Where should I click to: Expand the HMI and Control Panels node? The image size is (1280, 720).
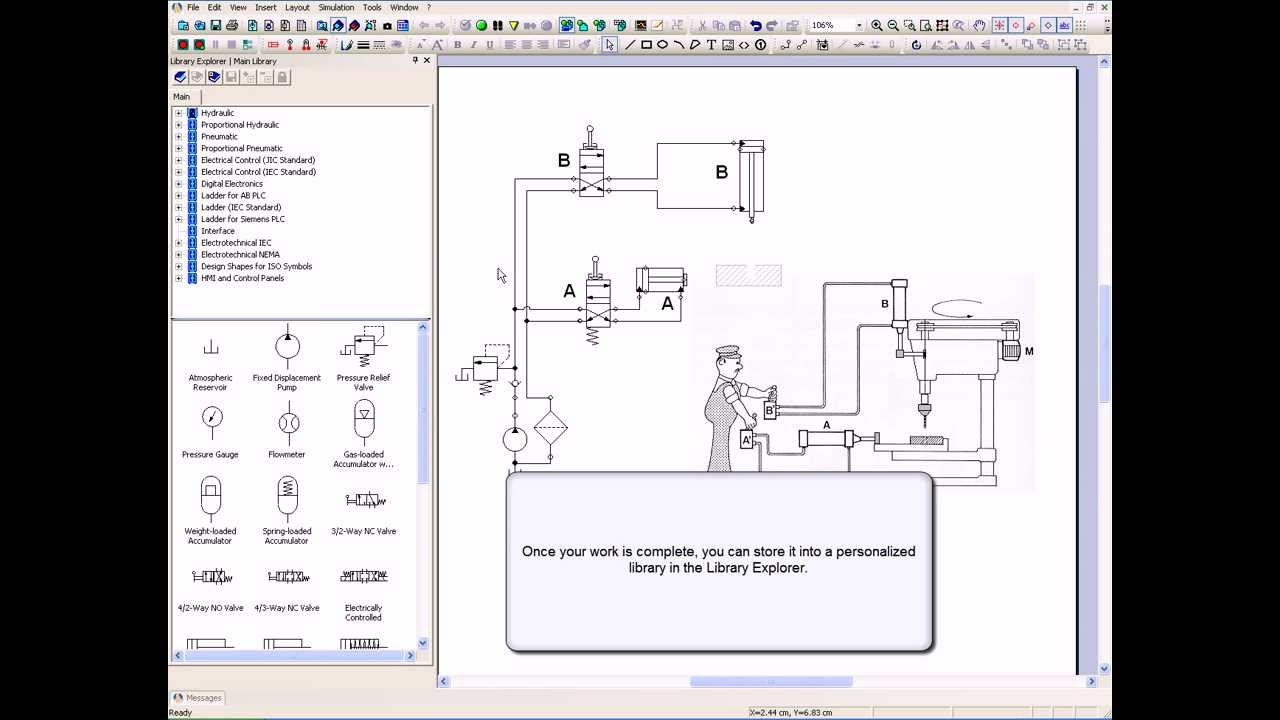point(179,278)
